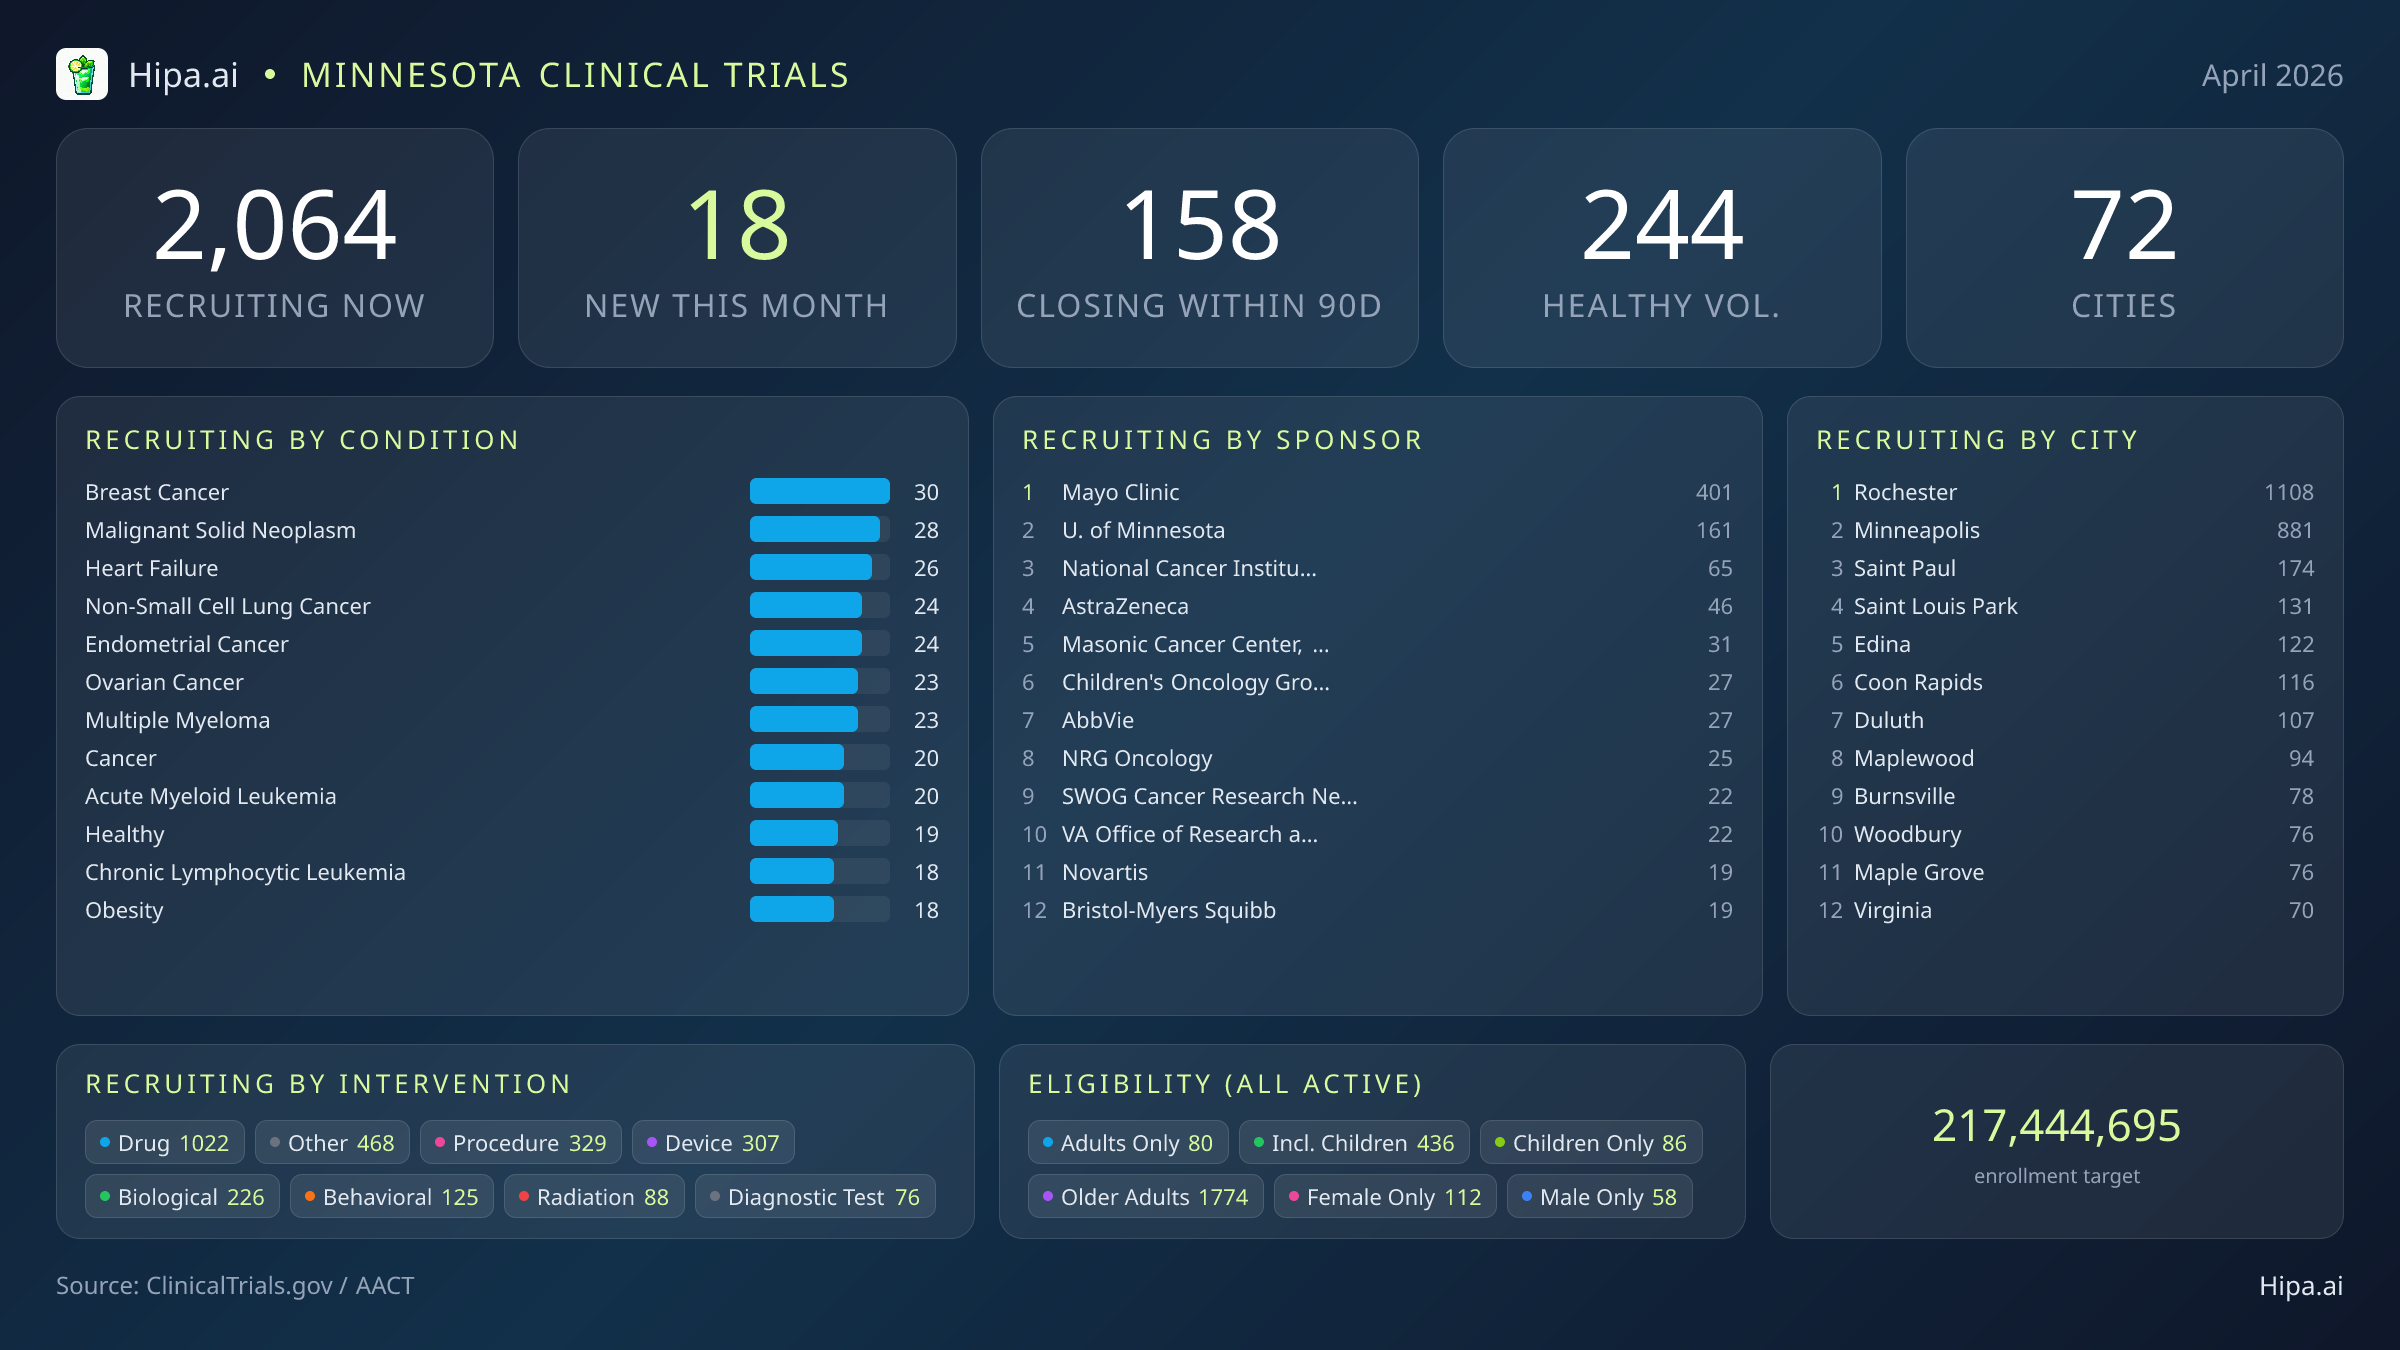Viewport: 2400px width, 1350px height.
Task: Select the AbbVie sponsor row
Action: click(x=1377, y=720)
